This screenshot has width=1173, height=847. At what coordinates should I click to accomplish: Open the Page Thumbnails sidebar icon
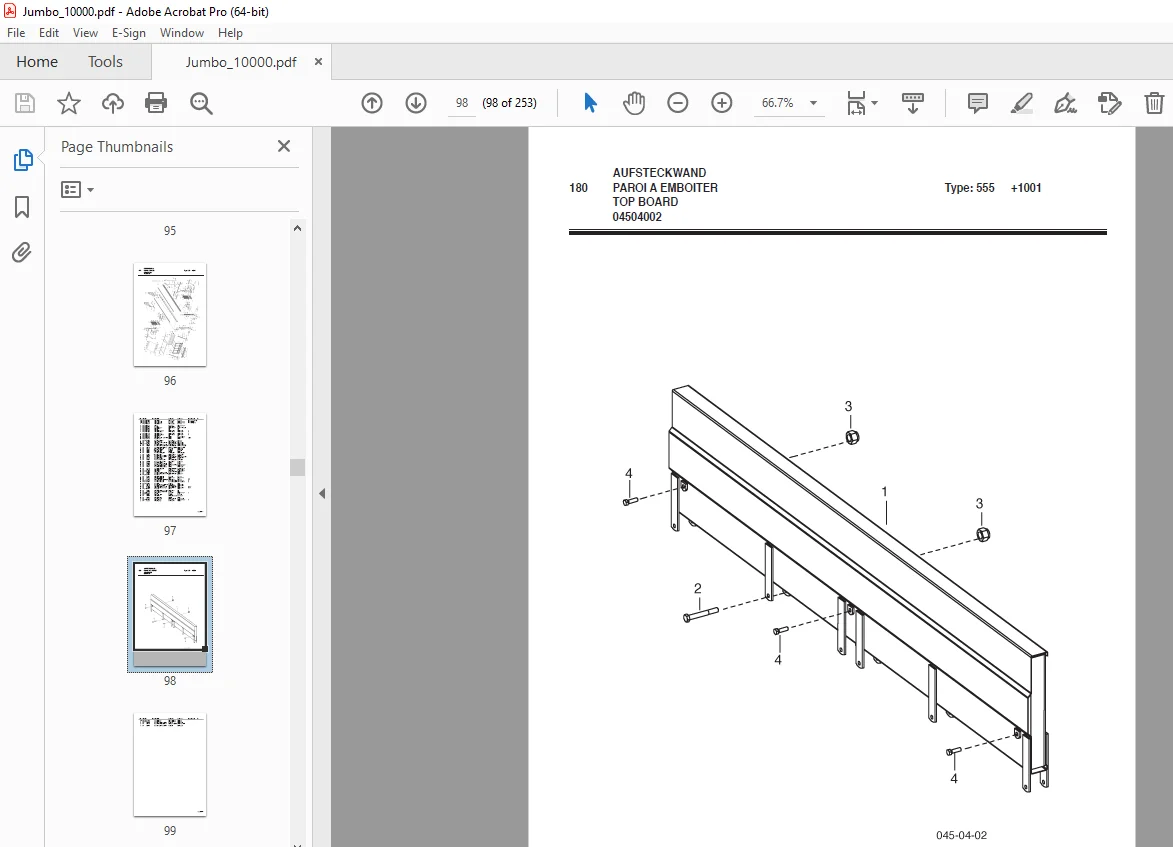click(23, 160)
